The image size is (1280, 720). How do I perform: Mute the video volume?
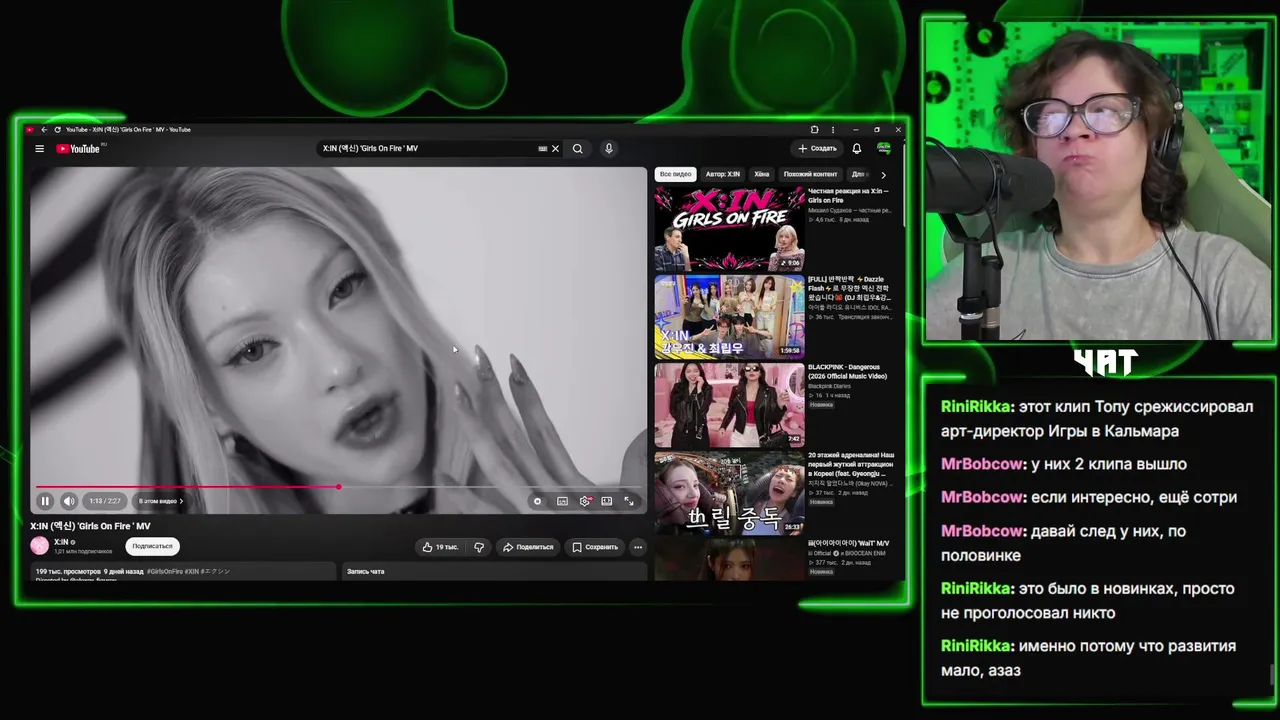pyautogui.click(x=69, y=501)
